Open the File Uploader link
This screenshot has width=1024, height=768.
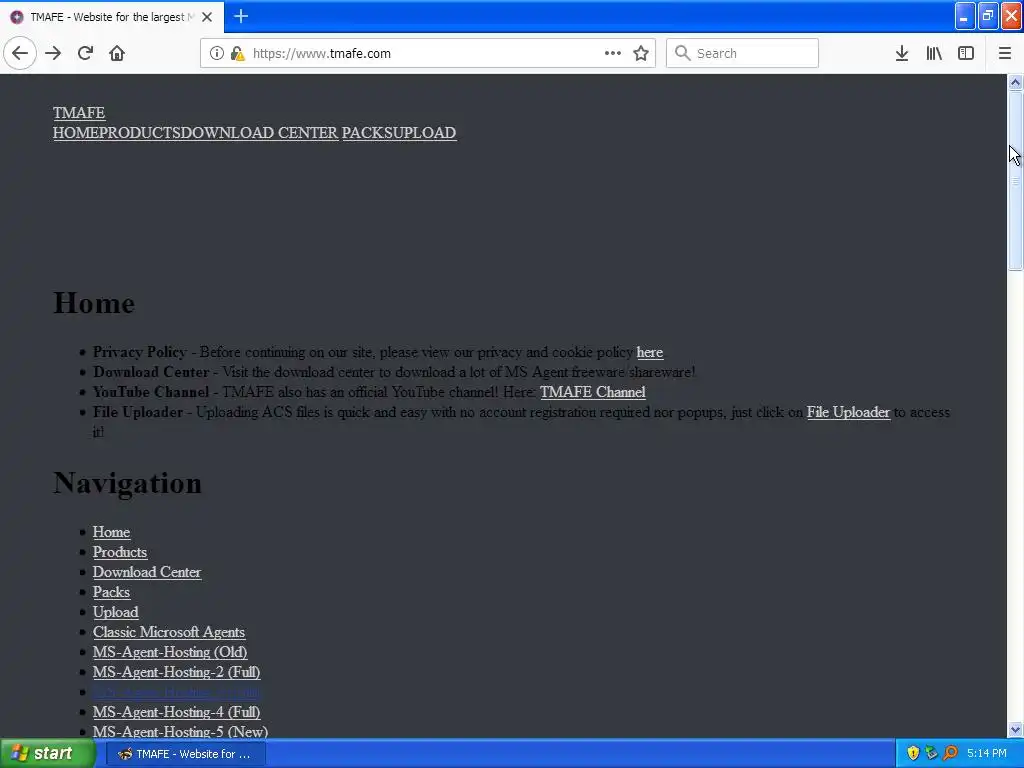[848, 412]
